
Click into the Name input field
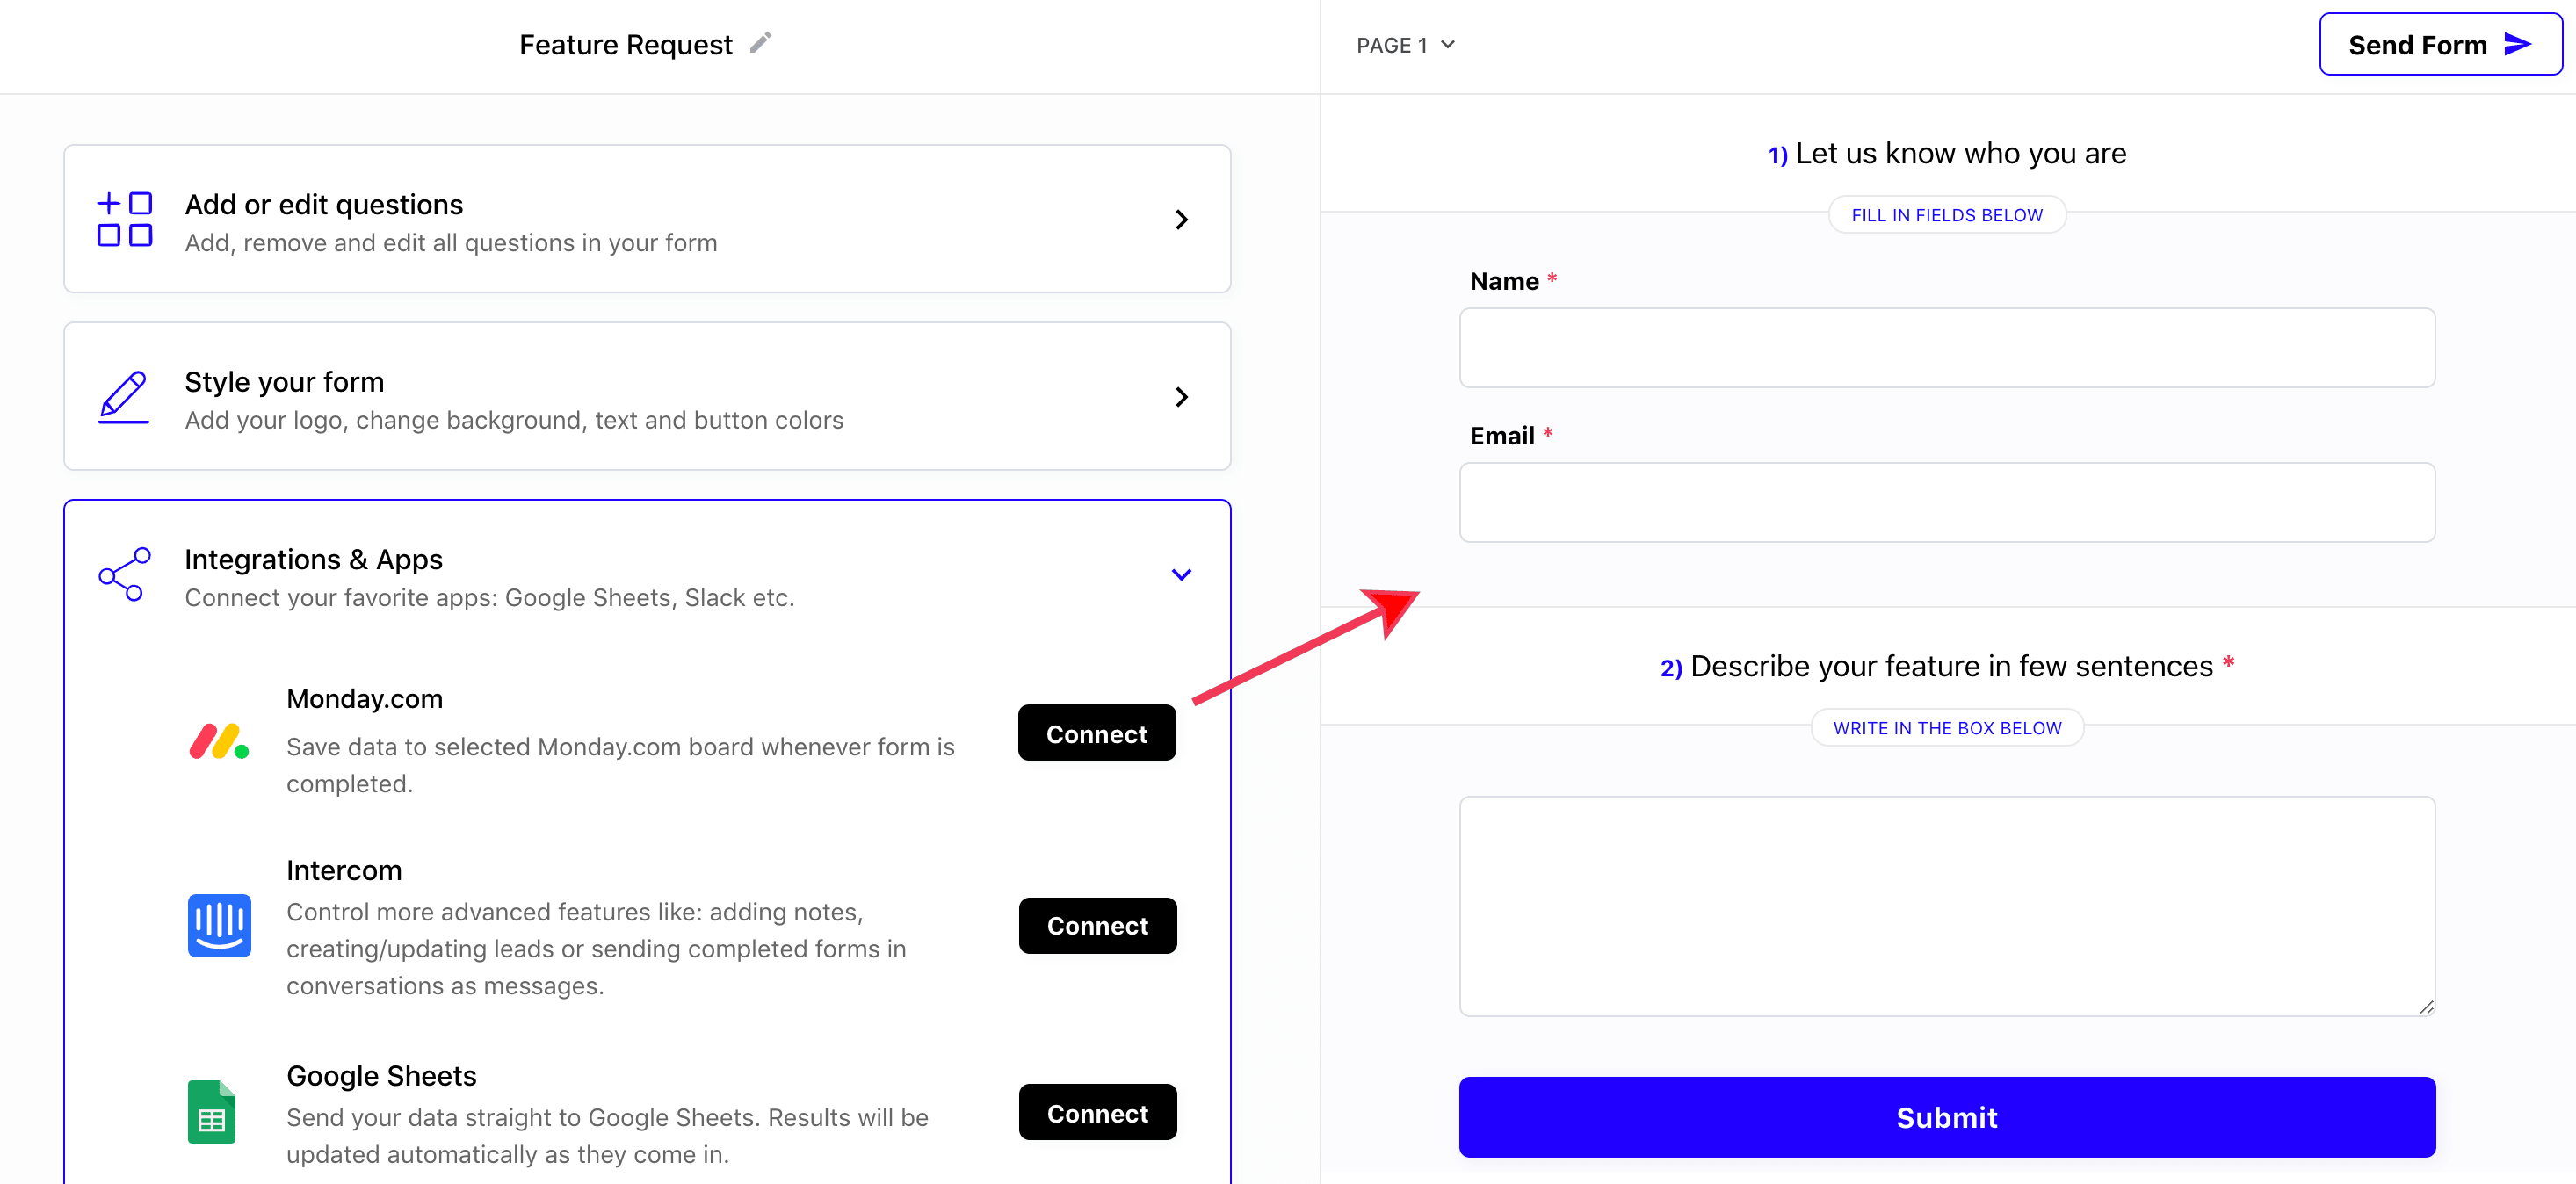click(1946, 348)
